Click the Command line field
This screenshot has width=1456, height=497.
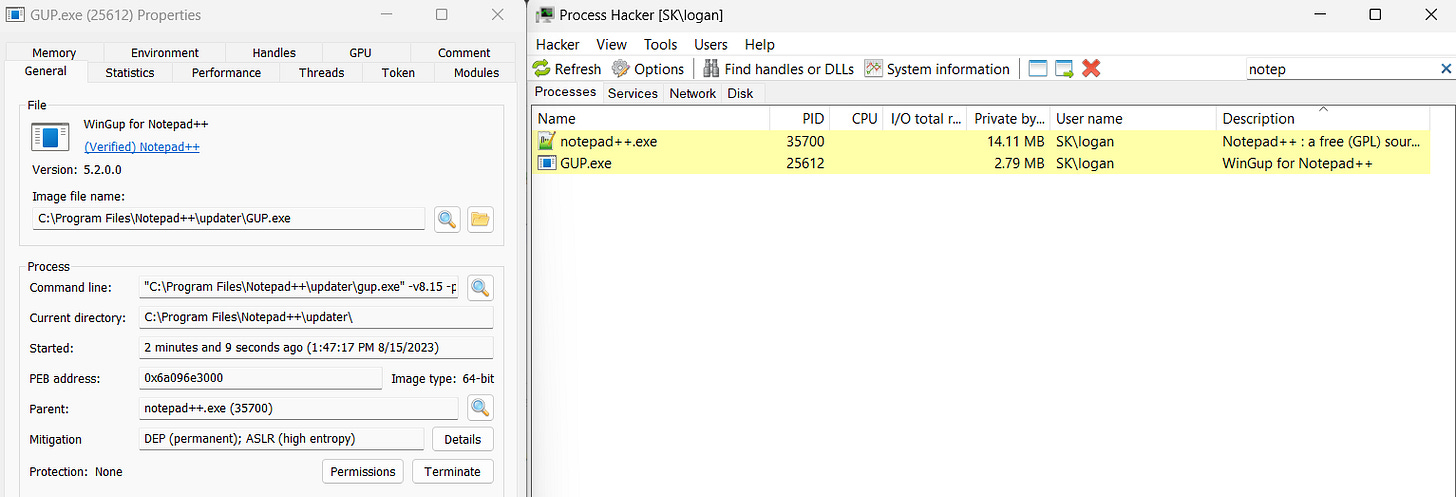coord(300,288)
